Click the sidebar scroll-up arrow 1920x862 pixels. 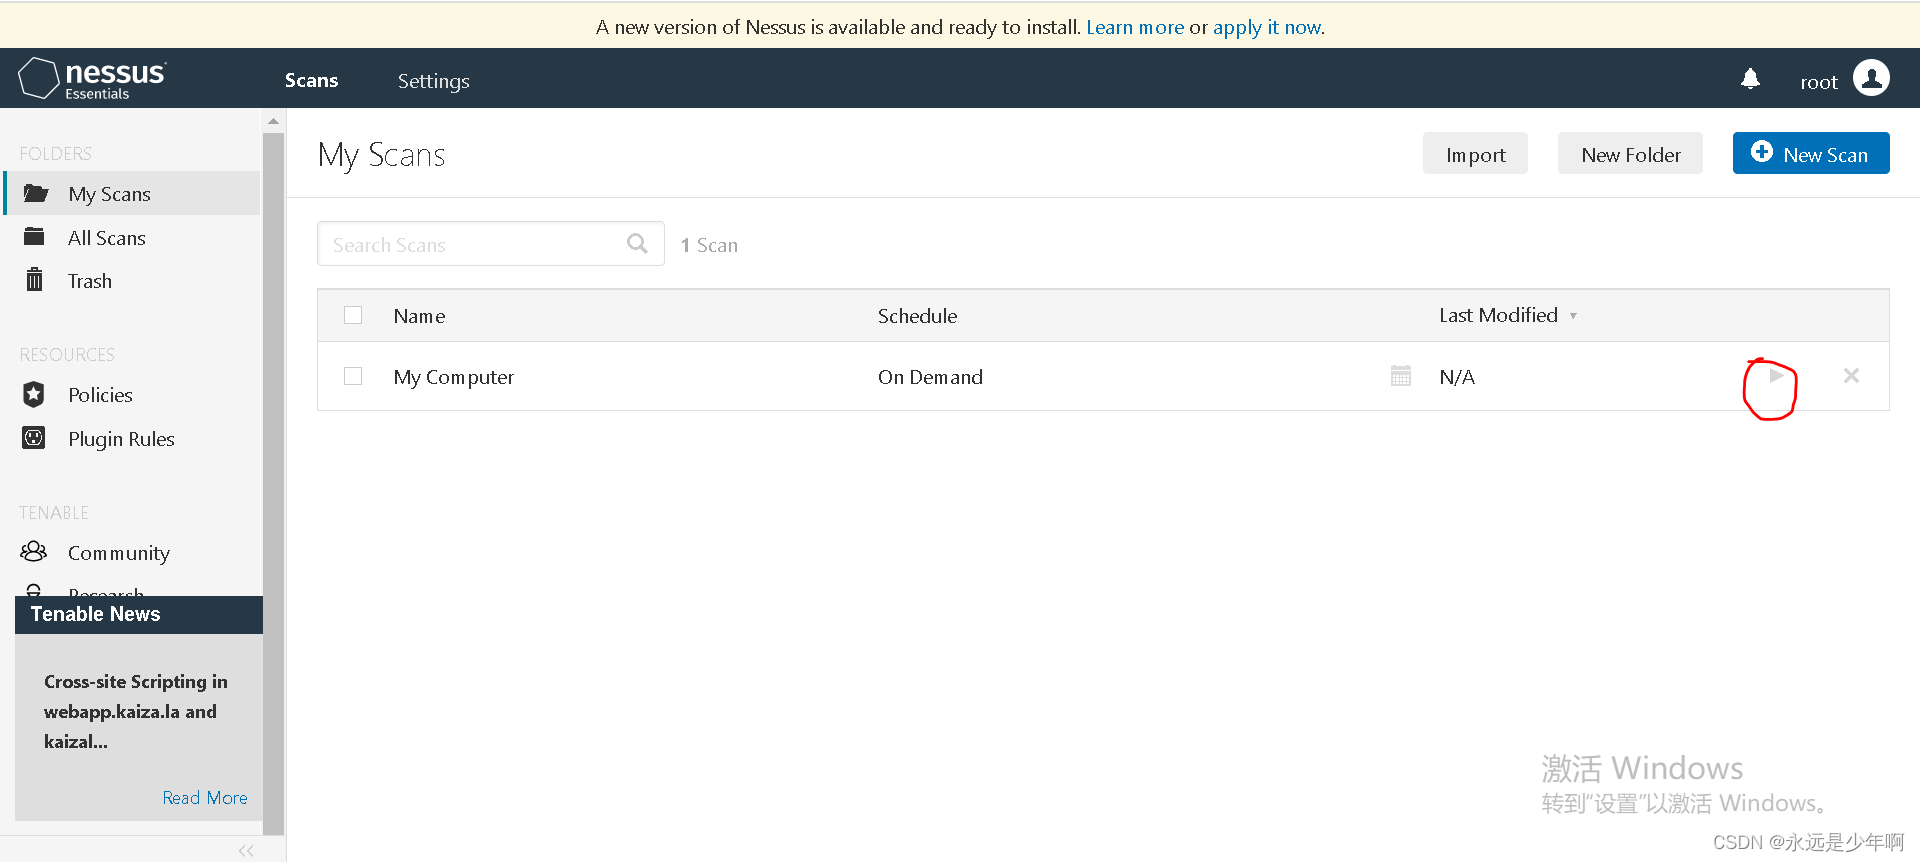tap(273, 122)
